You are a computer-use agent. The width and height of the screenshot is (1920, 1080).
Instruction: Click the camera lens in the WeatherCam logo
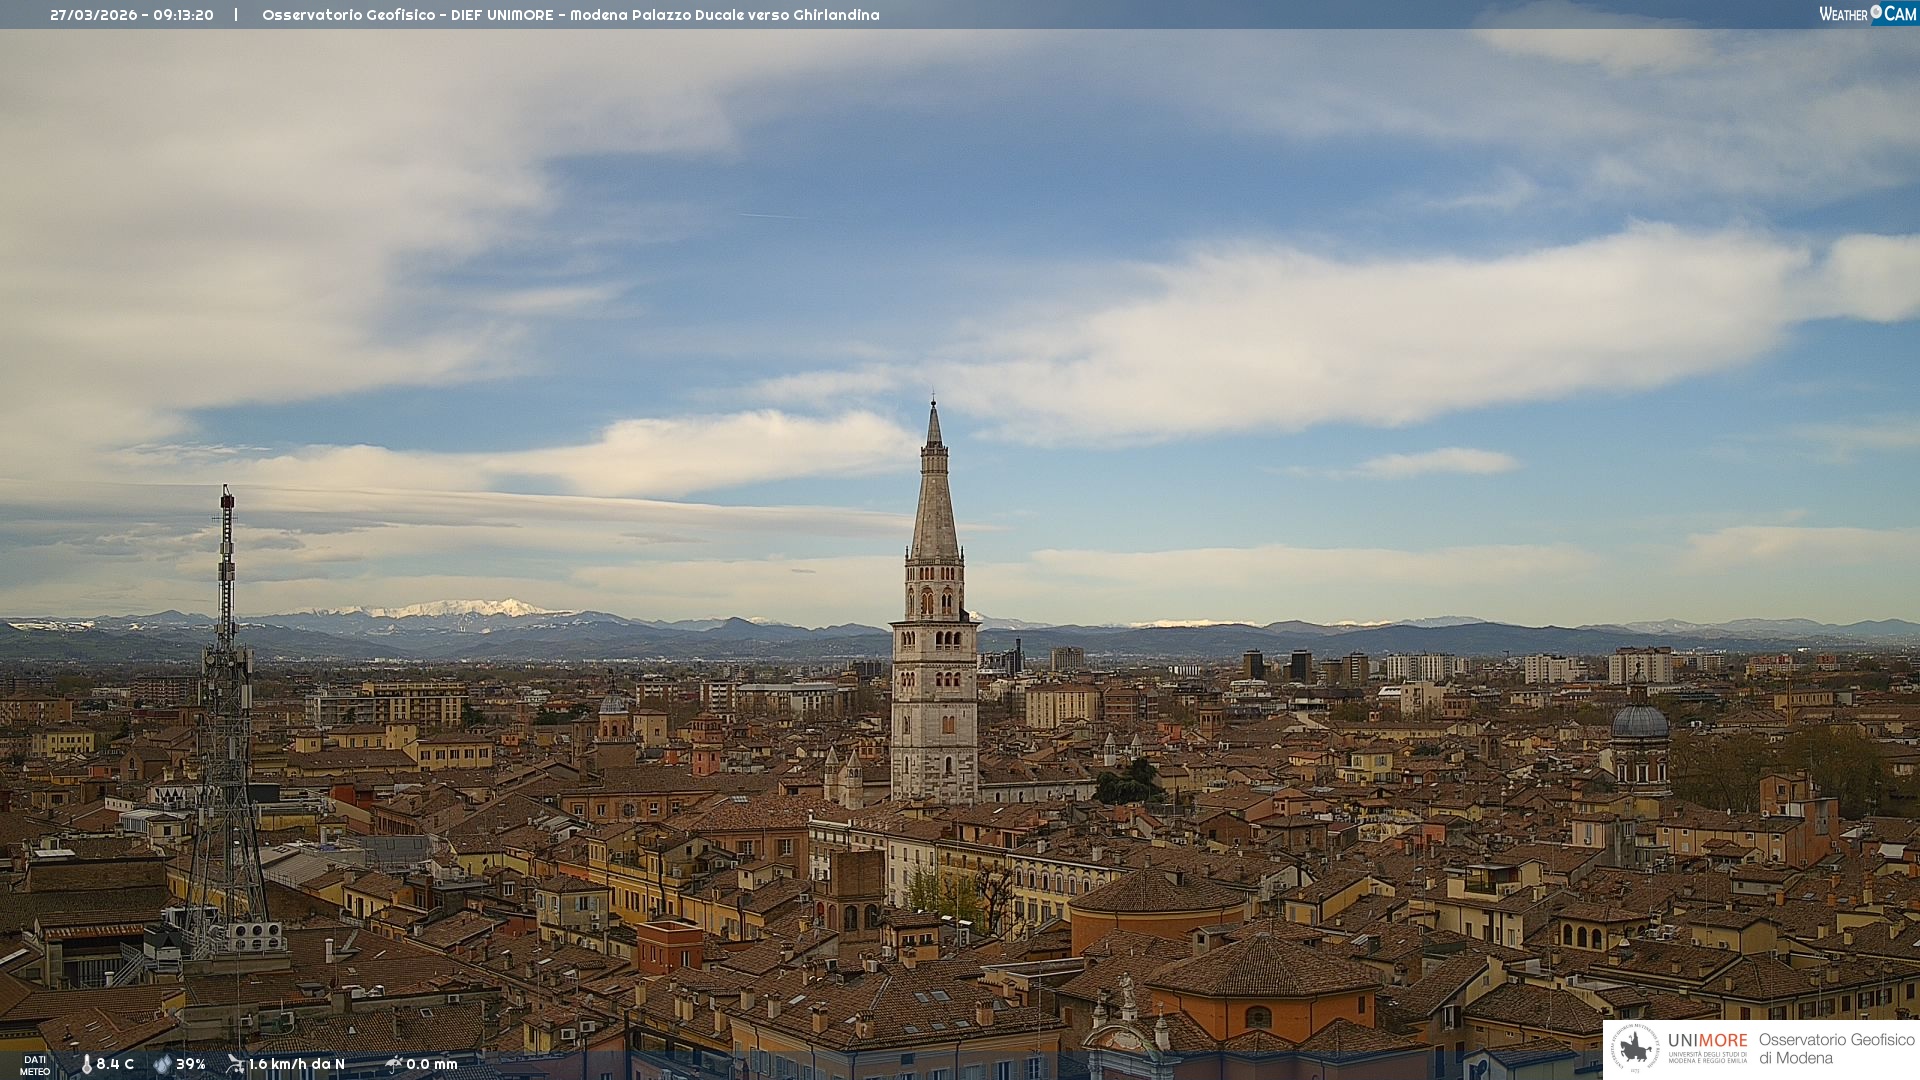[1876, 12]
